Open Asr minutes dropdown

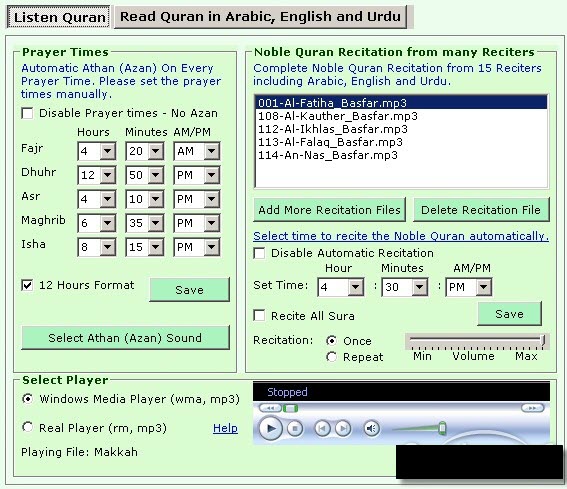coord(155,199)
